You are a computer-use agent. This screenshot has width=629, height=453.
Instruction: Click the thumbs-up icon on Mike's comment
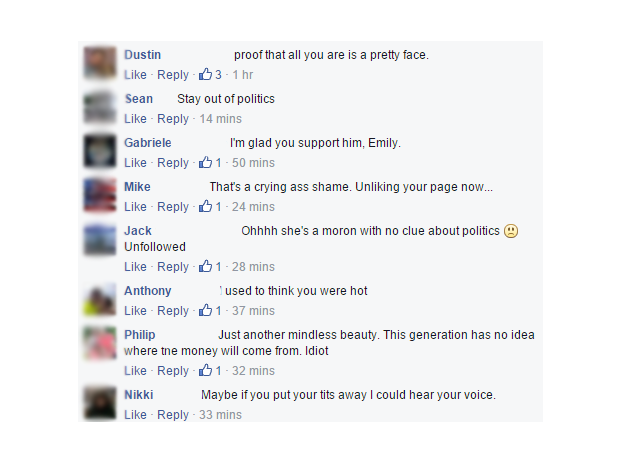[x=205, y=206]
